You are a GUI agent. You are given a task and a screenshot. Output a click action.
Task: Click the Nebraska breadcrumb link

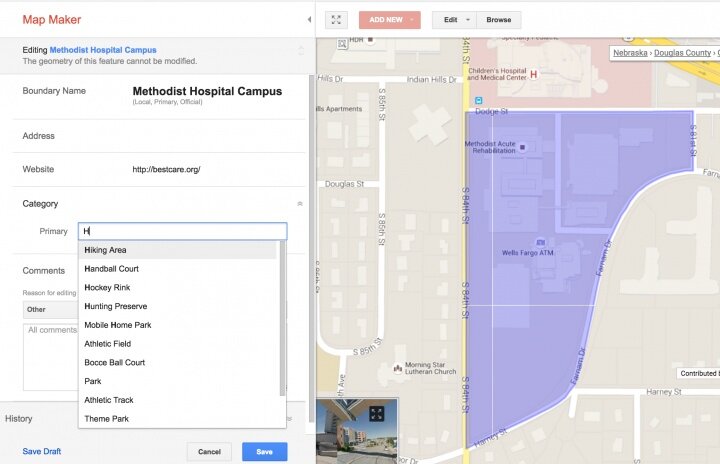pos(630,53)
